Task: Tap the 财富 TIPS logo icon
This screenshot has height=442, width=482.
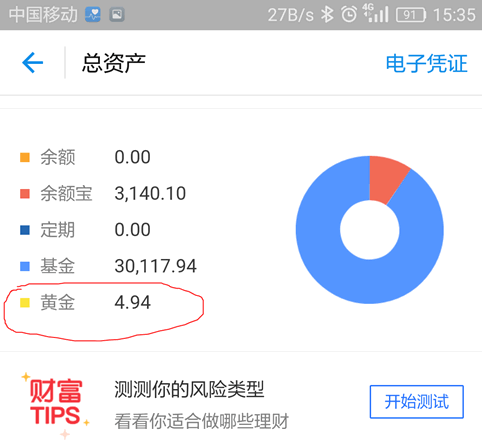Action: [x=55, y=405]
